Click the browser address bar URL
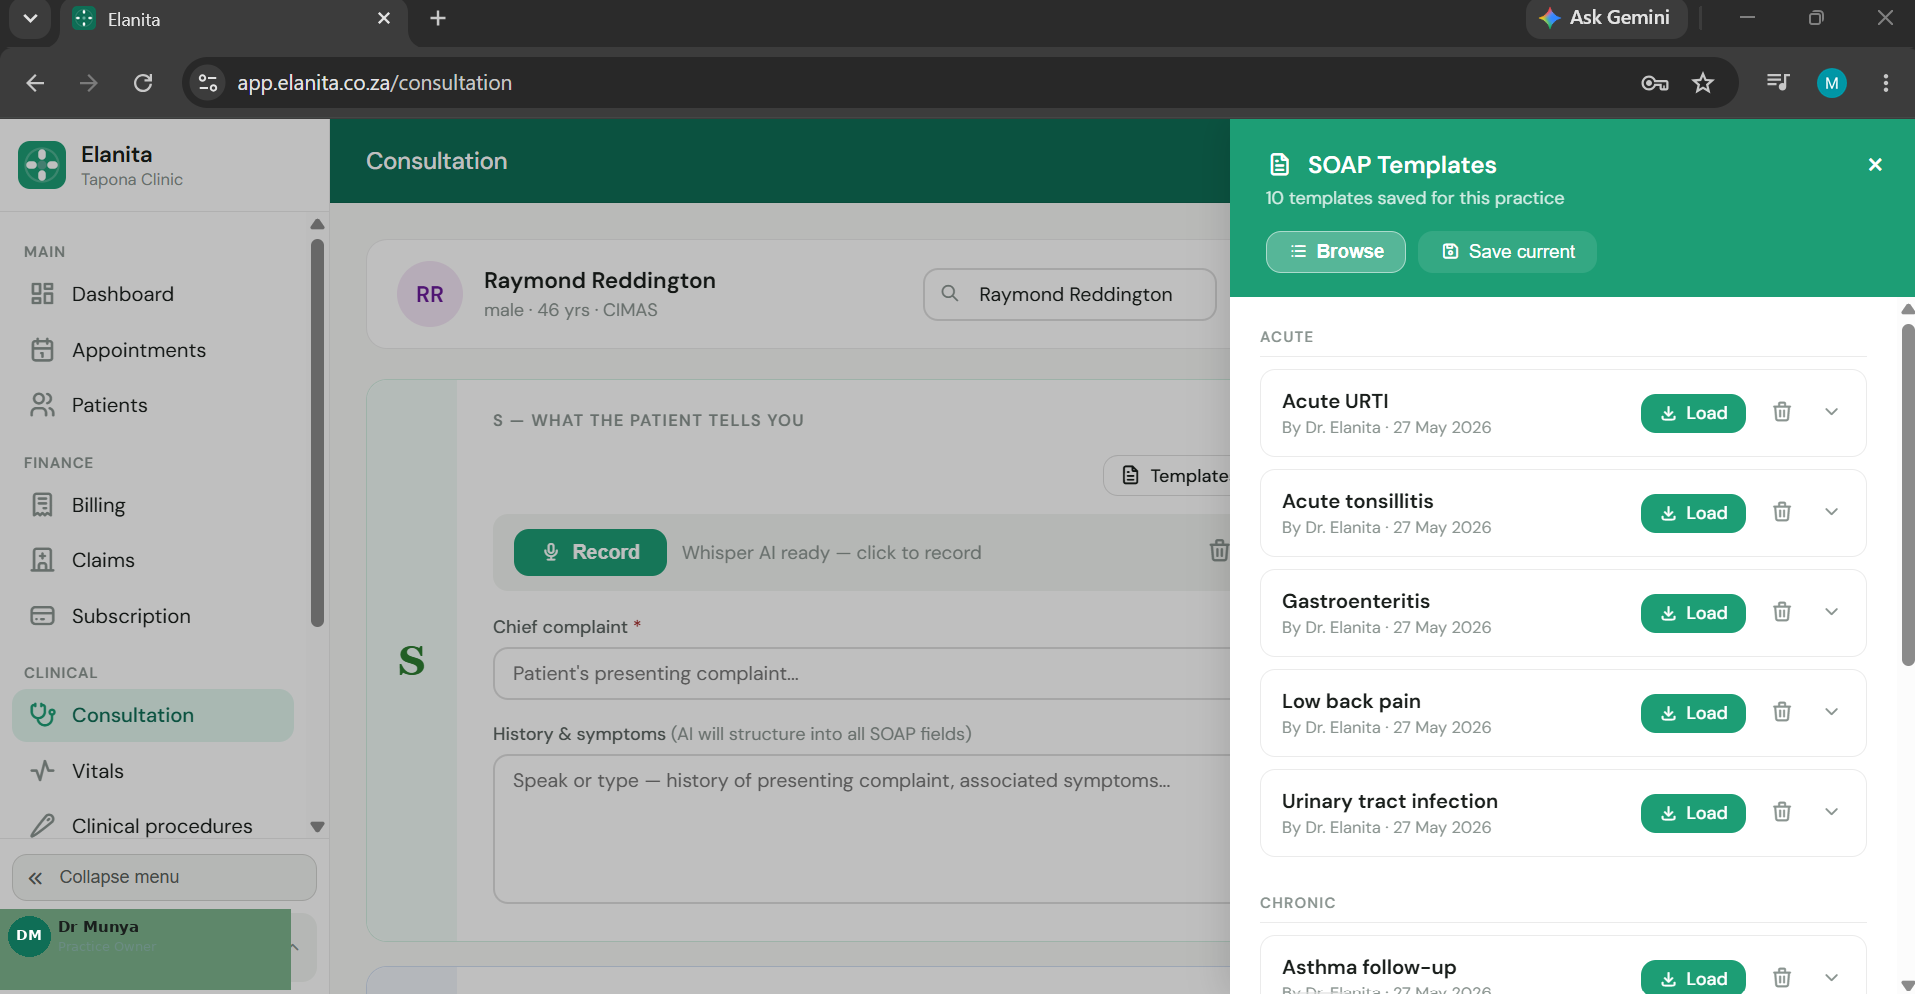Image resolution: width=1915 pixels, height=994 pixels. (x=374, y=83)
